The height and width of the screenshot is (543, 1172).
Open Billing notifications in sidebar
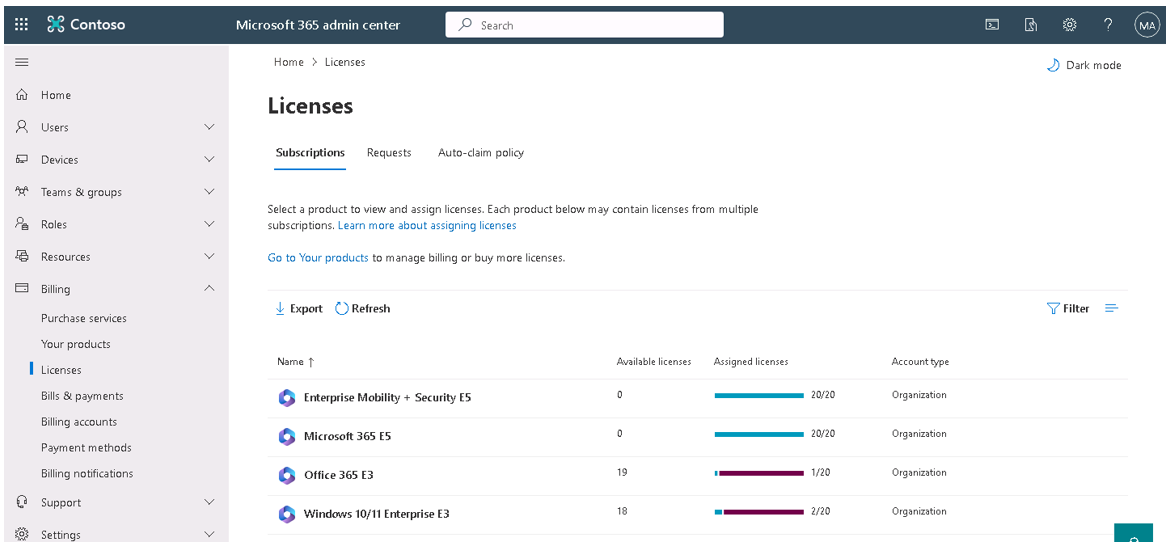click(87, 473)
